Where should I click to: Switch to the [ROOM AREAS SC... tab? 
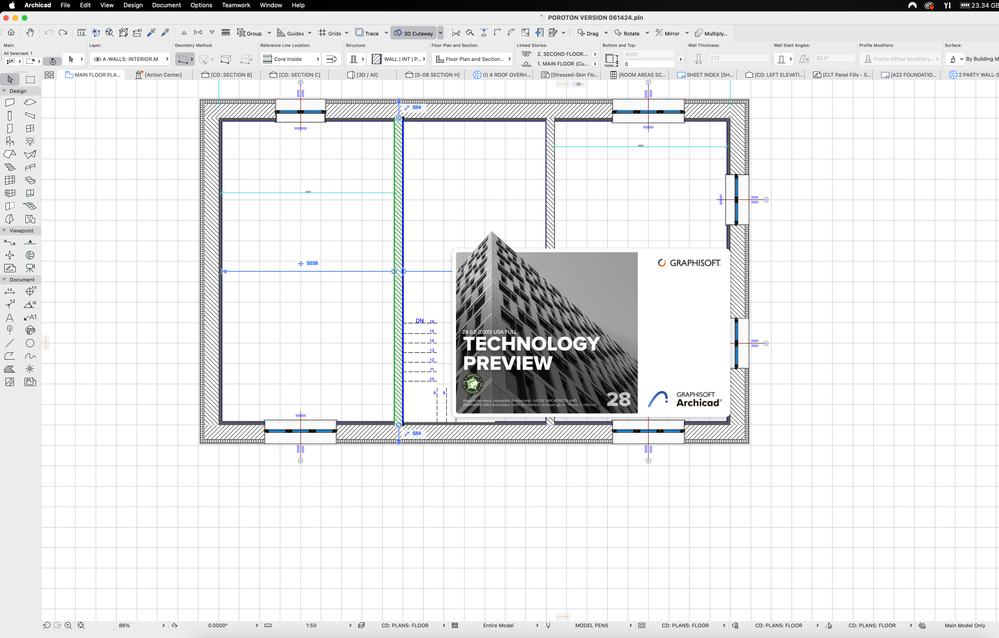(x=638, y=75)
